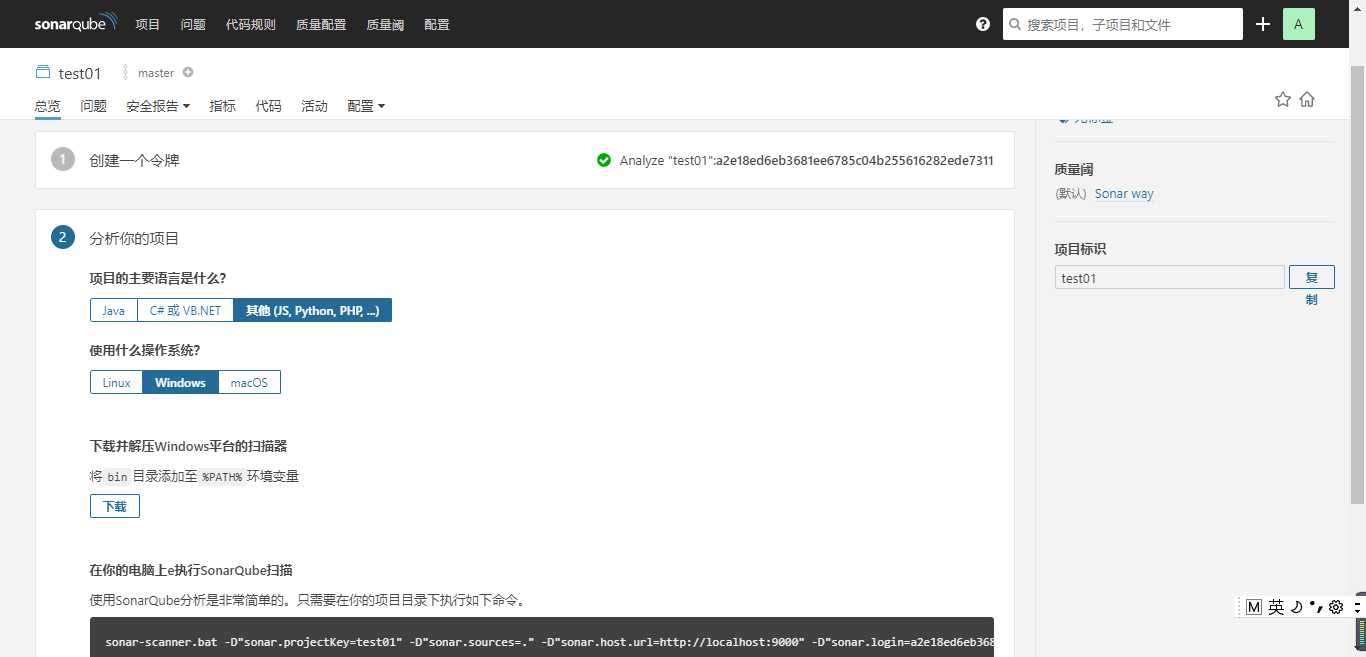
Task: Click the IME punctuation mode icon
Action: (1316, 606)
